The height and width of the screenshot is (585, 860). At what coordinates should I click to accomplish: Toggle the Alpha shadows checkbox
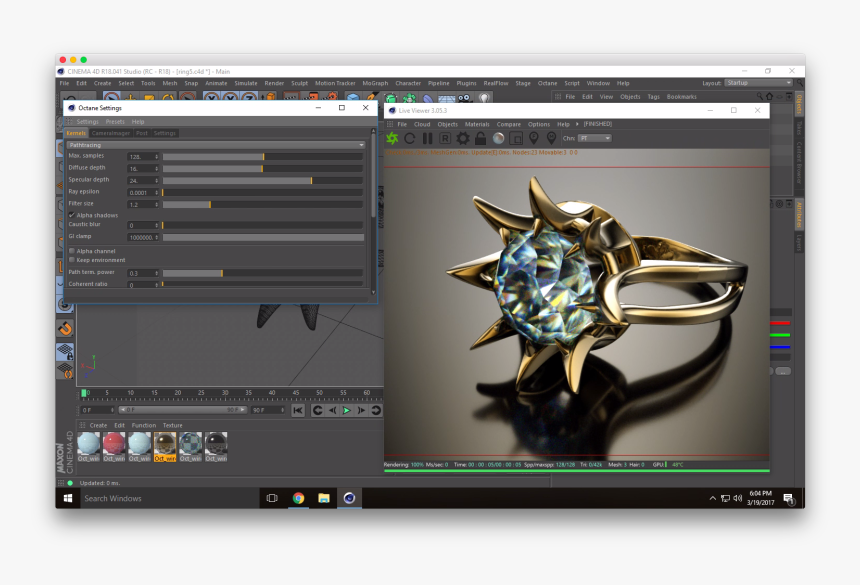pos(72,215)
